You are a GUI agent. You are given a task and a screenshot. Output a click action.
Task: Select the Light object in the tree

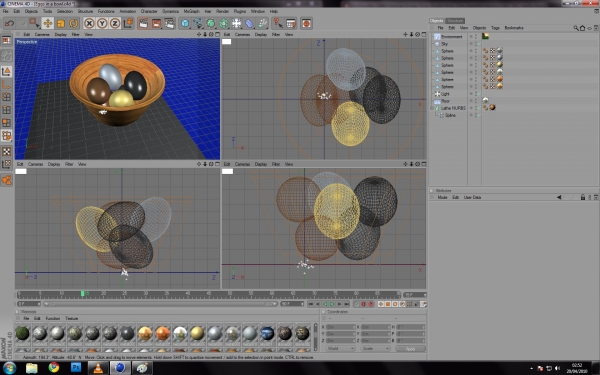(445, 94)
